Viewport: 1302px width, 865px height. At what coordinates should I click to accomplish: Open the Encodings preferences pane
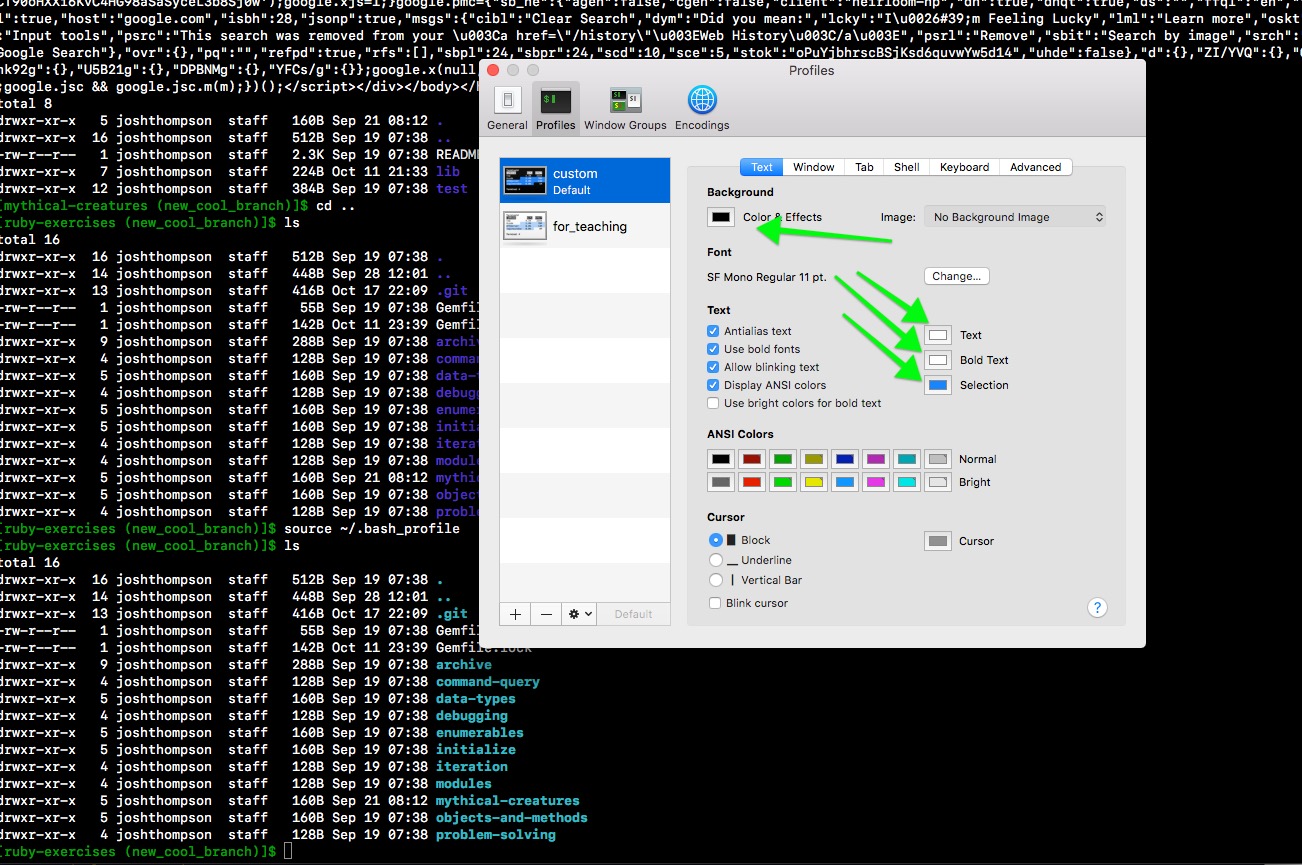coord(701,108)
